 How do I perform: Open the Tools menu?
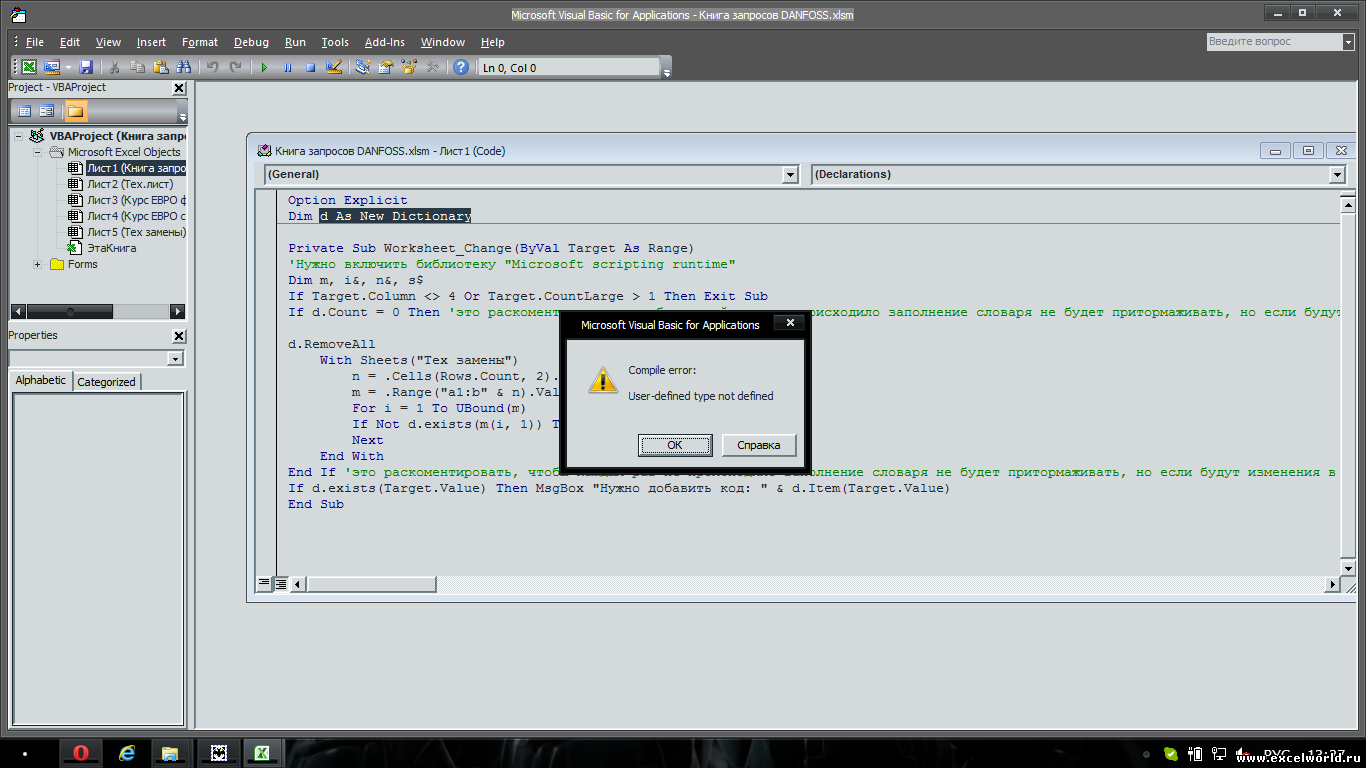[335, 42]
